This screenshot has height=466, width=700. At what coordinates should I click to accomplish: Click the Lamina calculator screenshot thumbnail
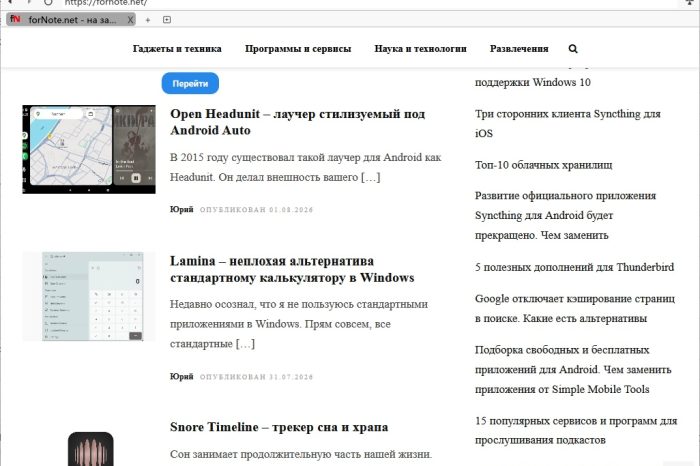(x=89, y=296)
